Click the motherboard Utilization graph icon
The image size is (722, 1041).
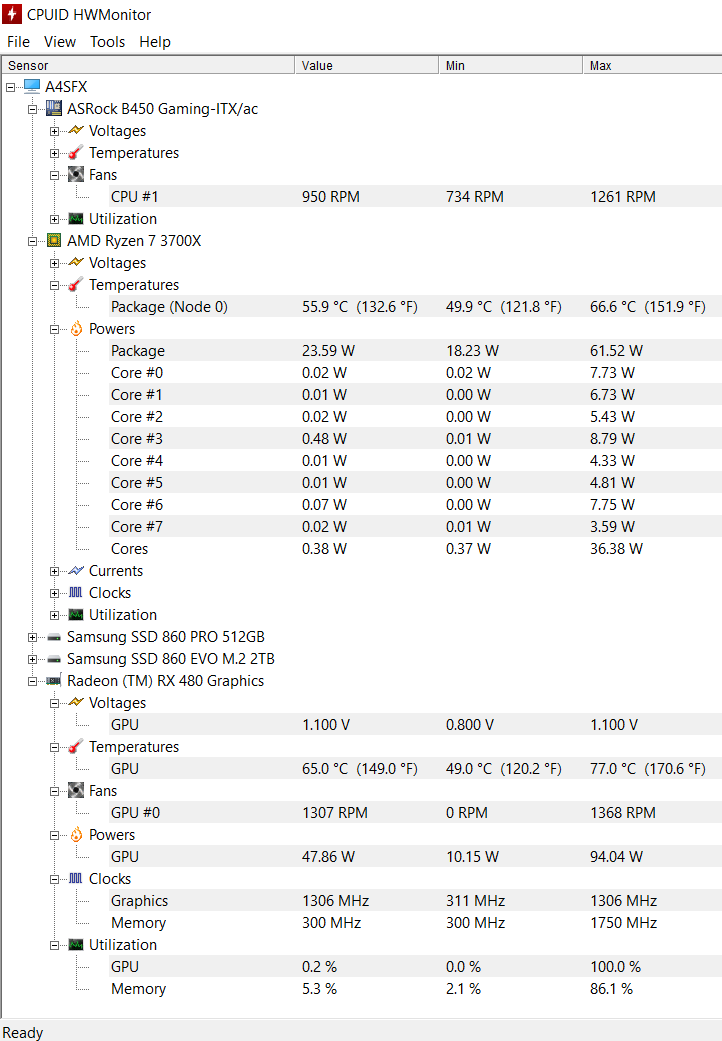click(76, 218)
